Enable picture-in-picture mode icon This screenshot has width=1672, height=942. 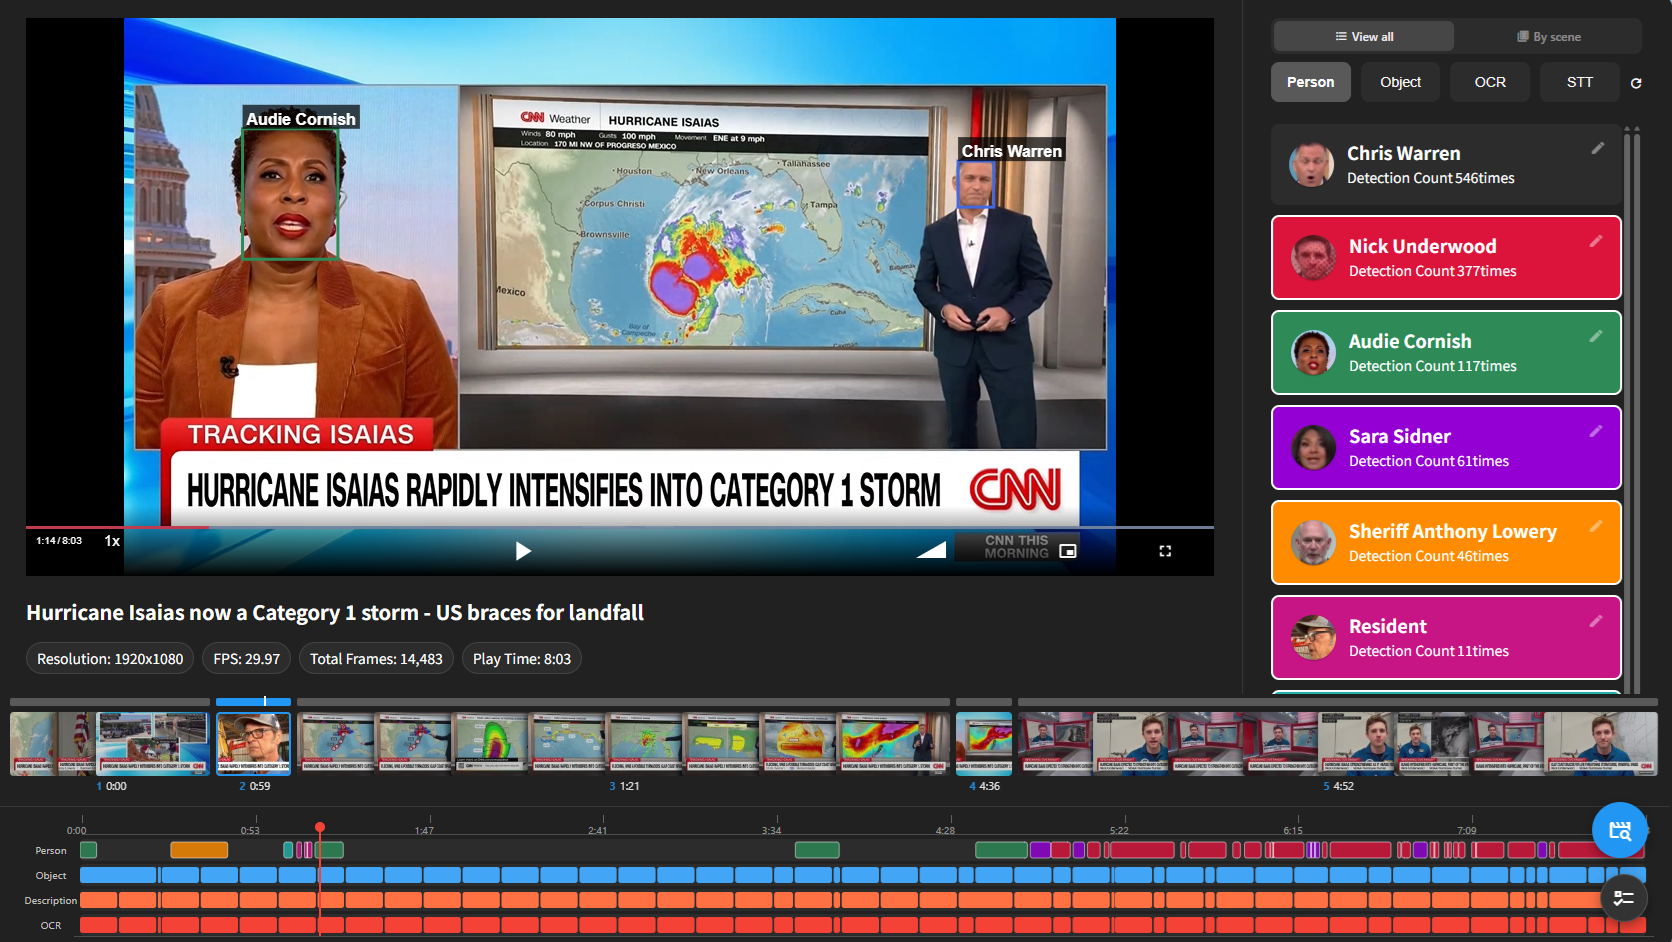click(x=1068, y=551)
